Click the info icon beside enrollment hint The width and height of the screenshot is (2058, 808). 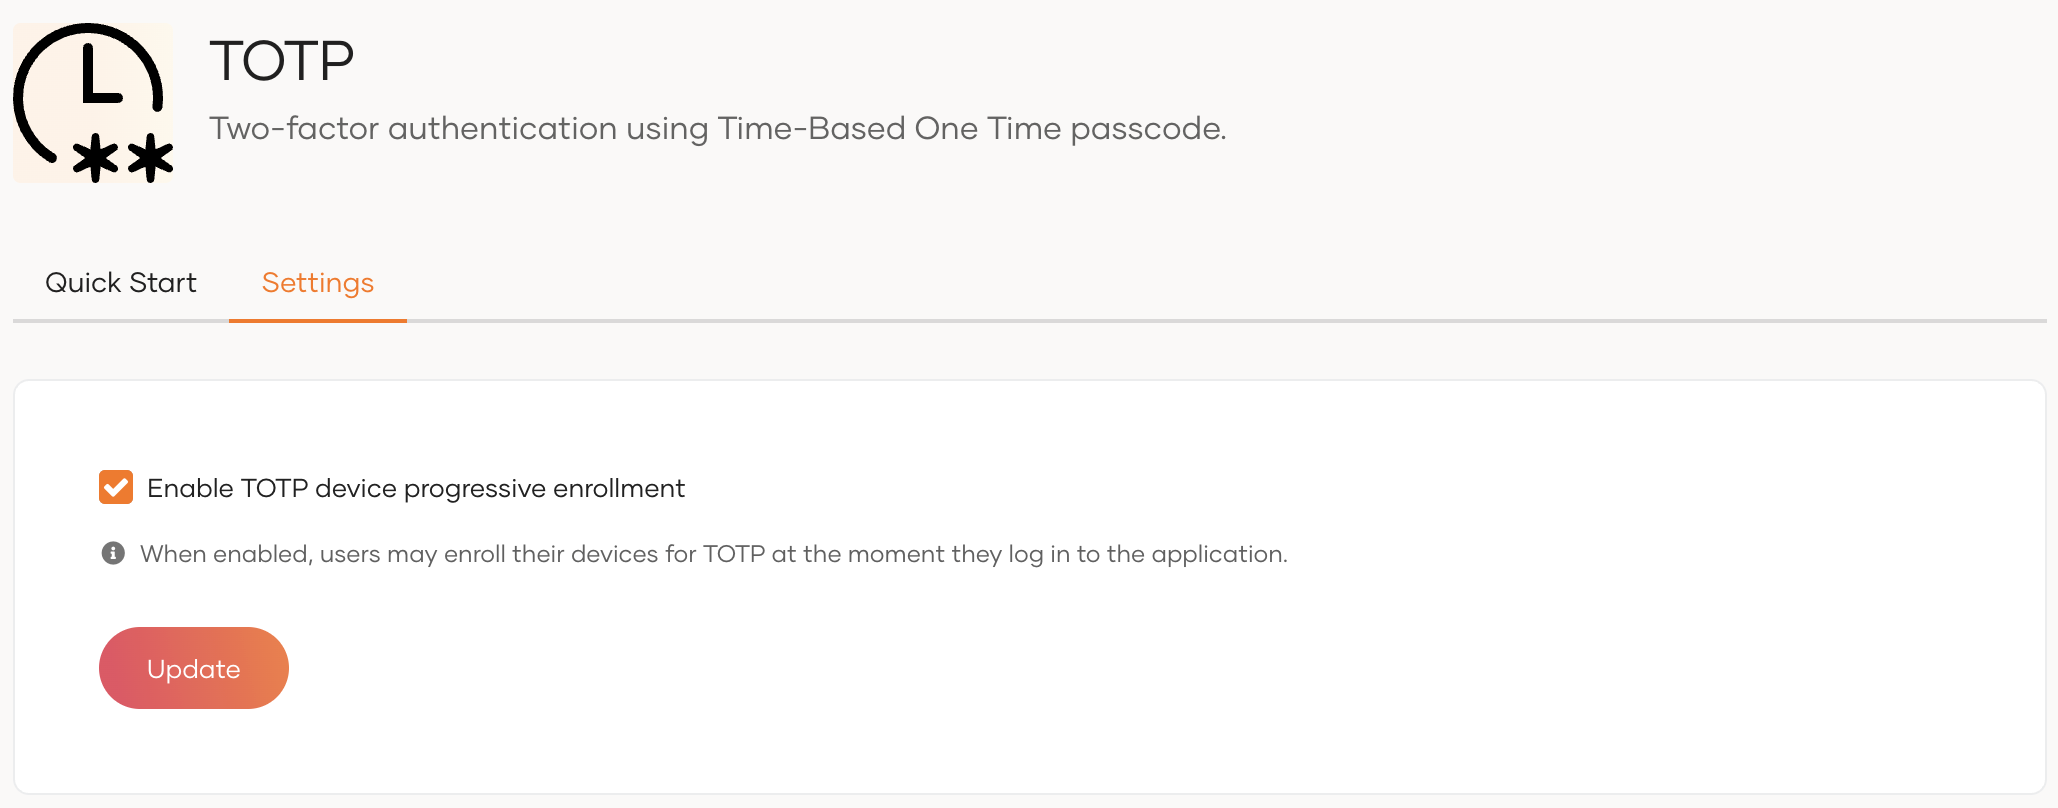(113, 553)
